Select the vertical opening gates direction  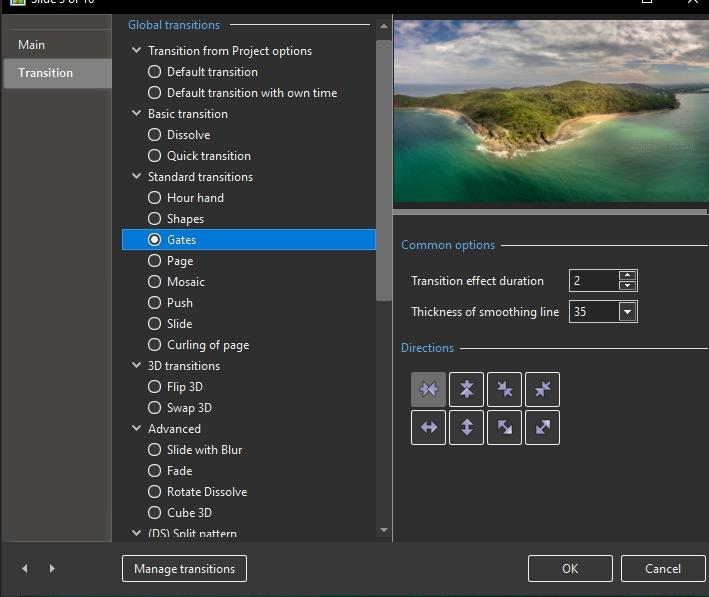(466, 427)
